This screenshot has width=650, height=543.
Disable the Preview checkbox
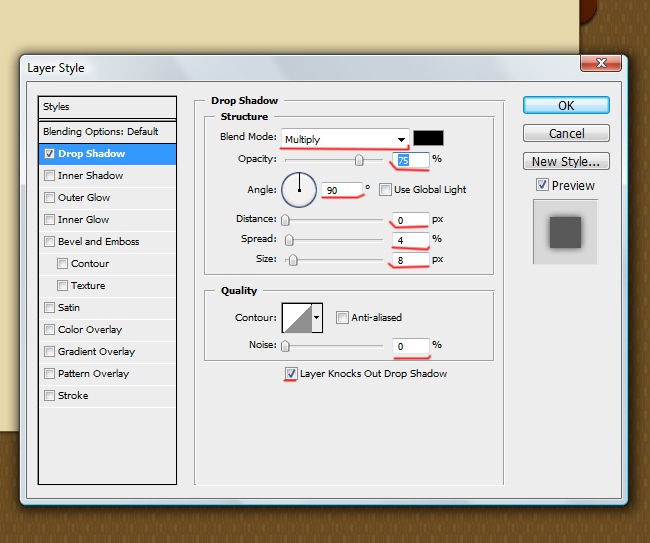click(x=542, y=185)
